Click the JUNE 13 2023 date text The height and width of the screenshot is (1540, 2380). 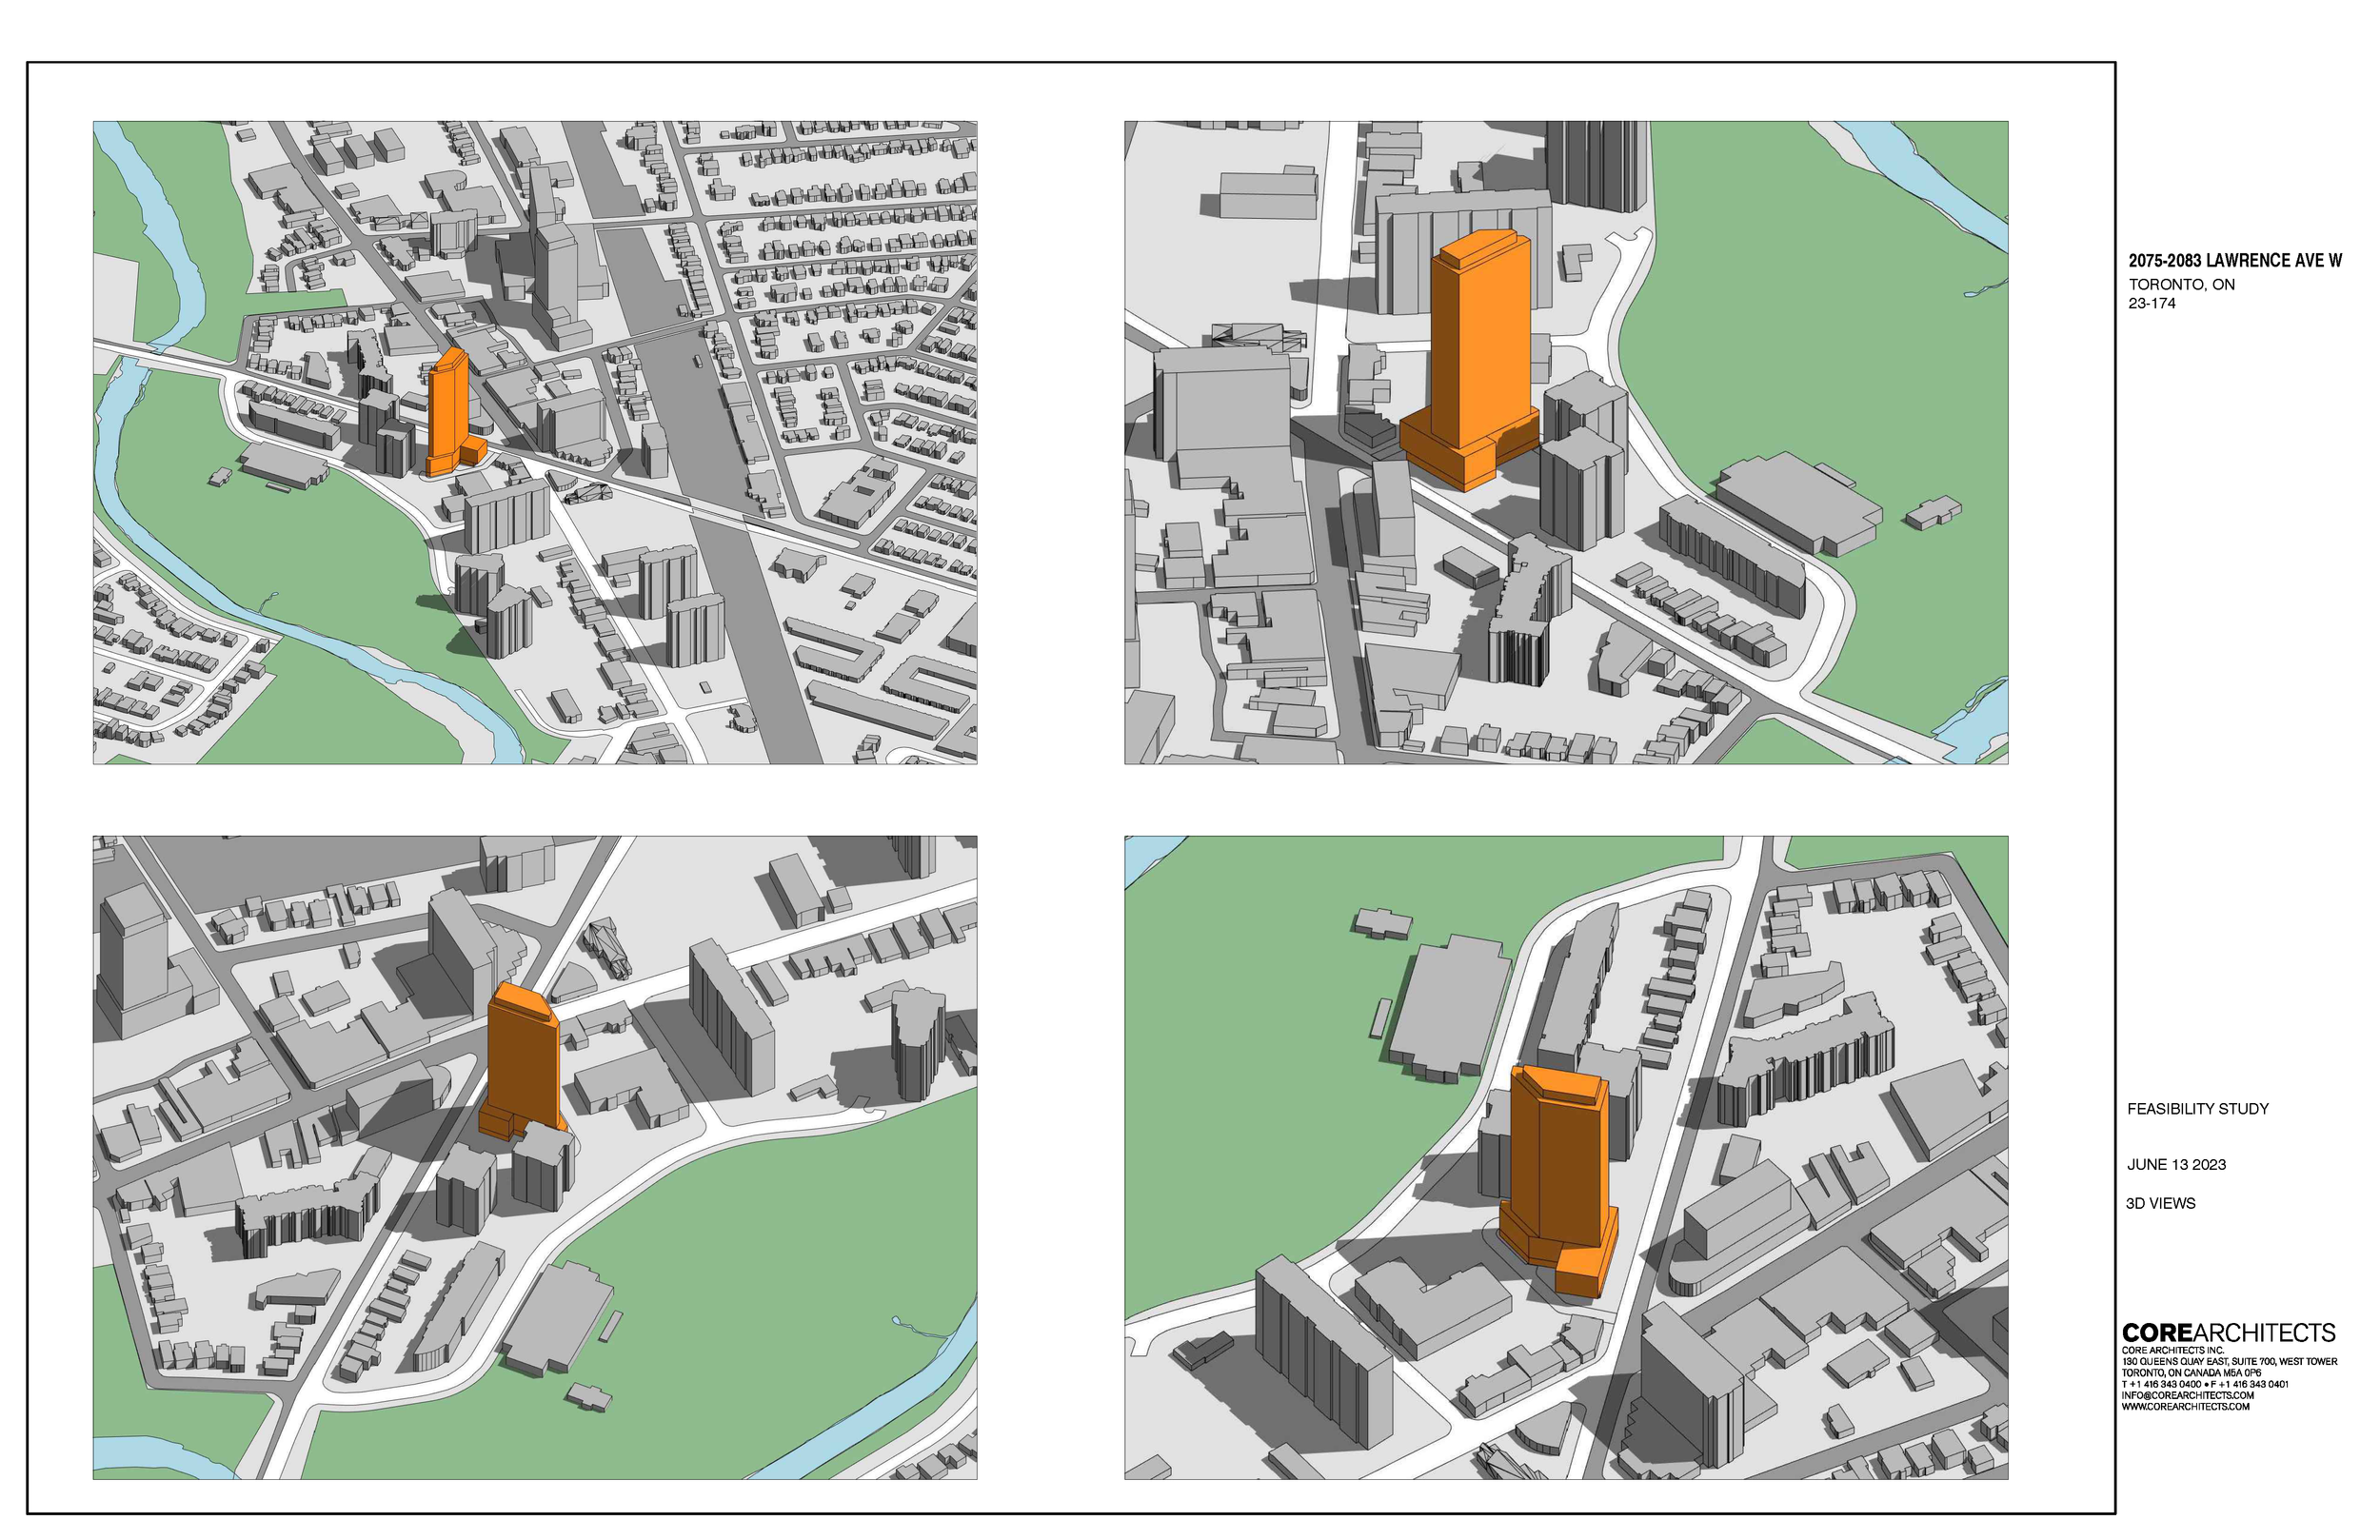(x=2176, y=1165)
